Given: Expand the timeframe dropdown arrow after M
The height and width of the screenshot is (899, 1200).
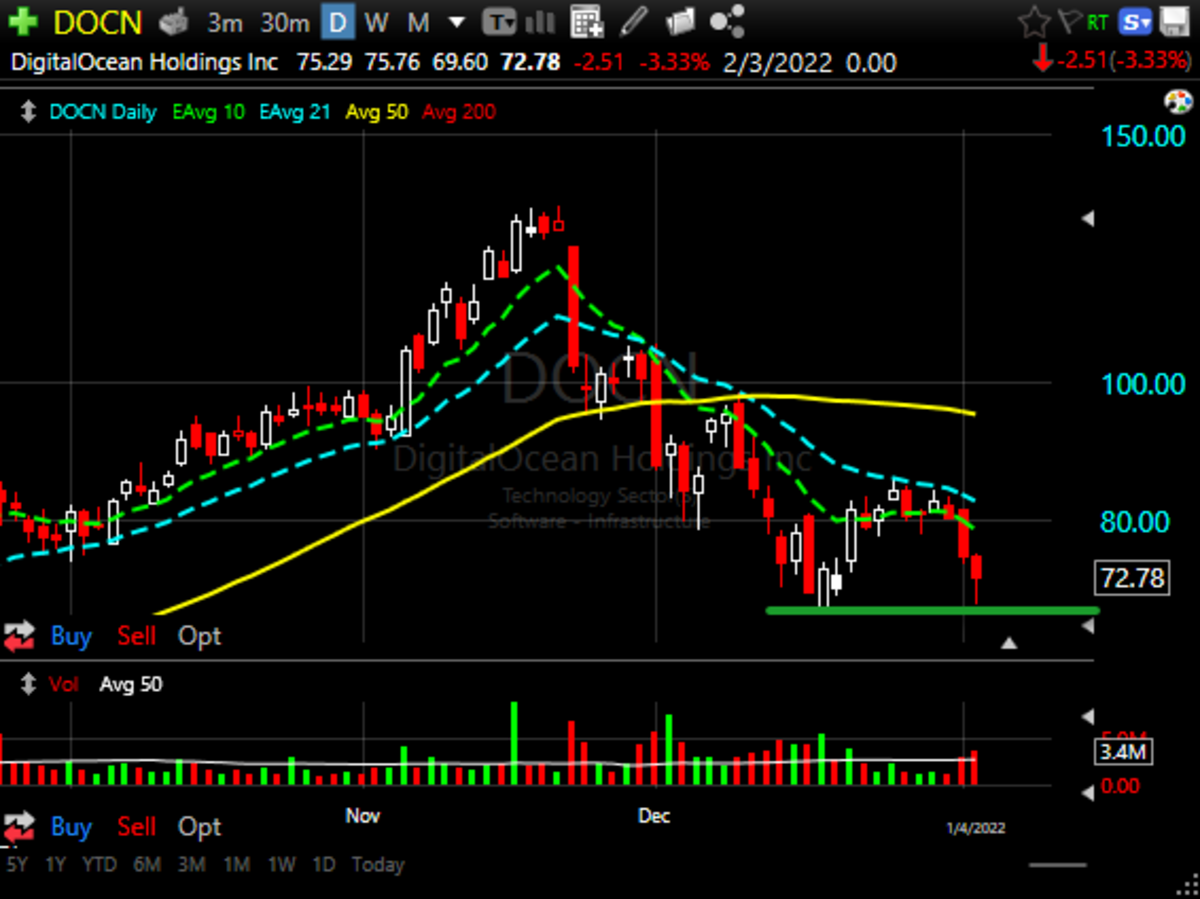Looking at the screenshot, I should pos(456,21).
